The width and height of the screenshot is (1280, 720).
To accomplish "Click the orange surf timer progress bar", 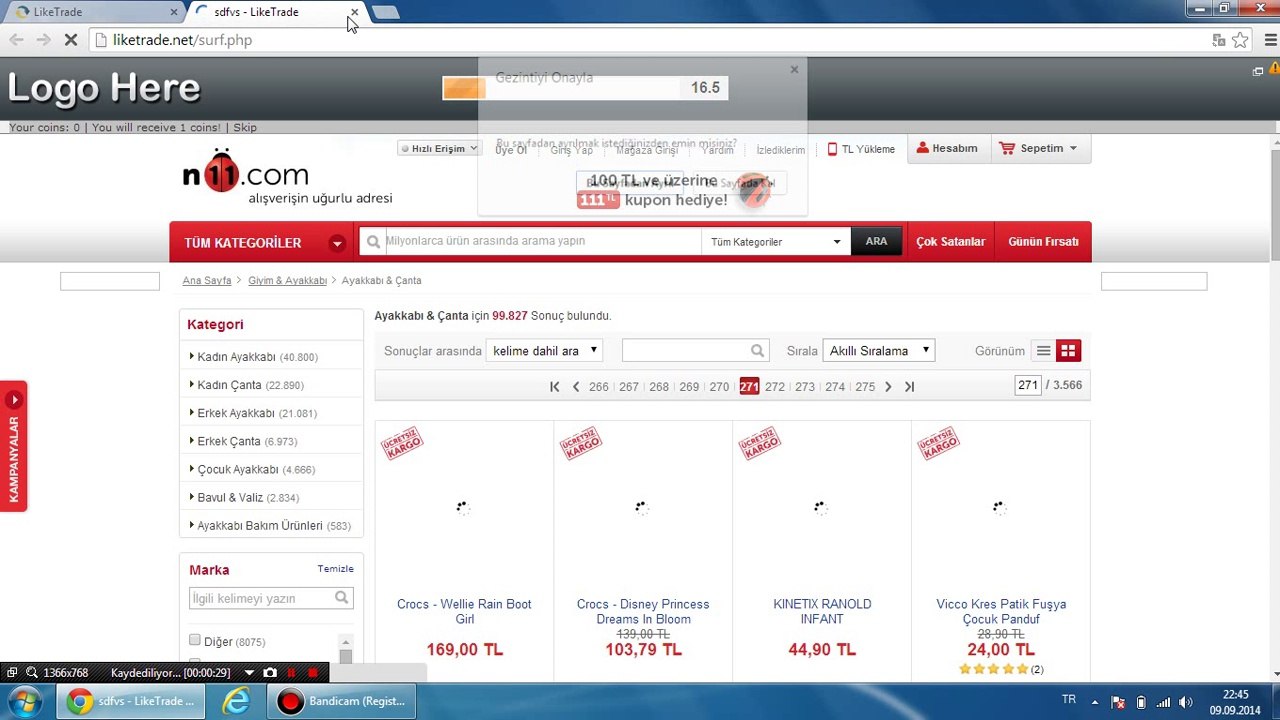I will tap(464, 88).
